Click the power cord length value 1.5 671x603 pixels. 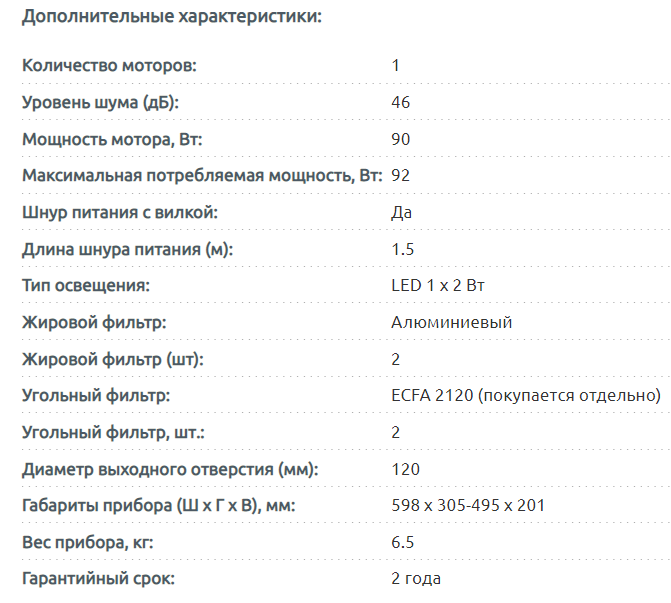click(x=403, y=249)
